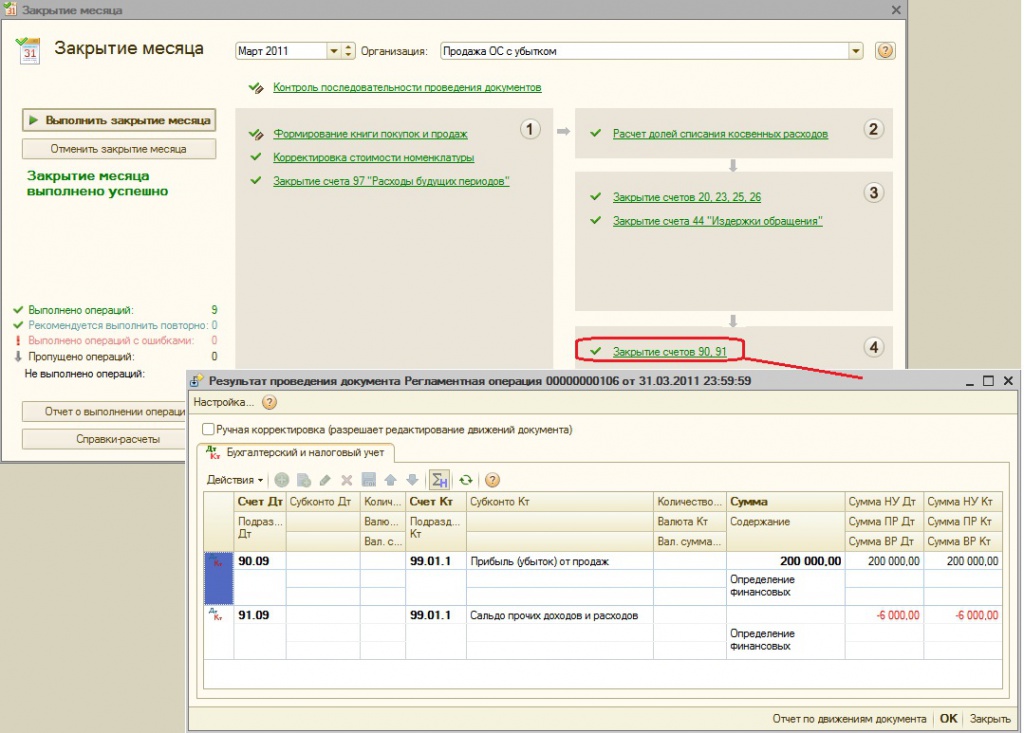Click the Субконто Дт column header
The image size is (1024, 733).
click(x=323, y=502)
